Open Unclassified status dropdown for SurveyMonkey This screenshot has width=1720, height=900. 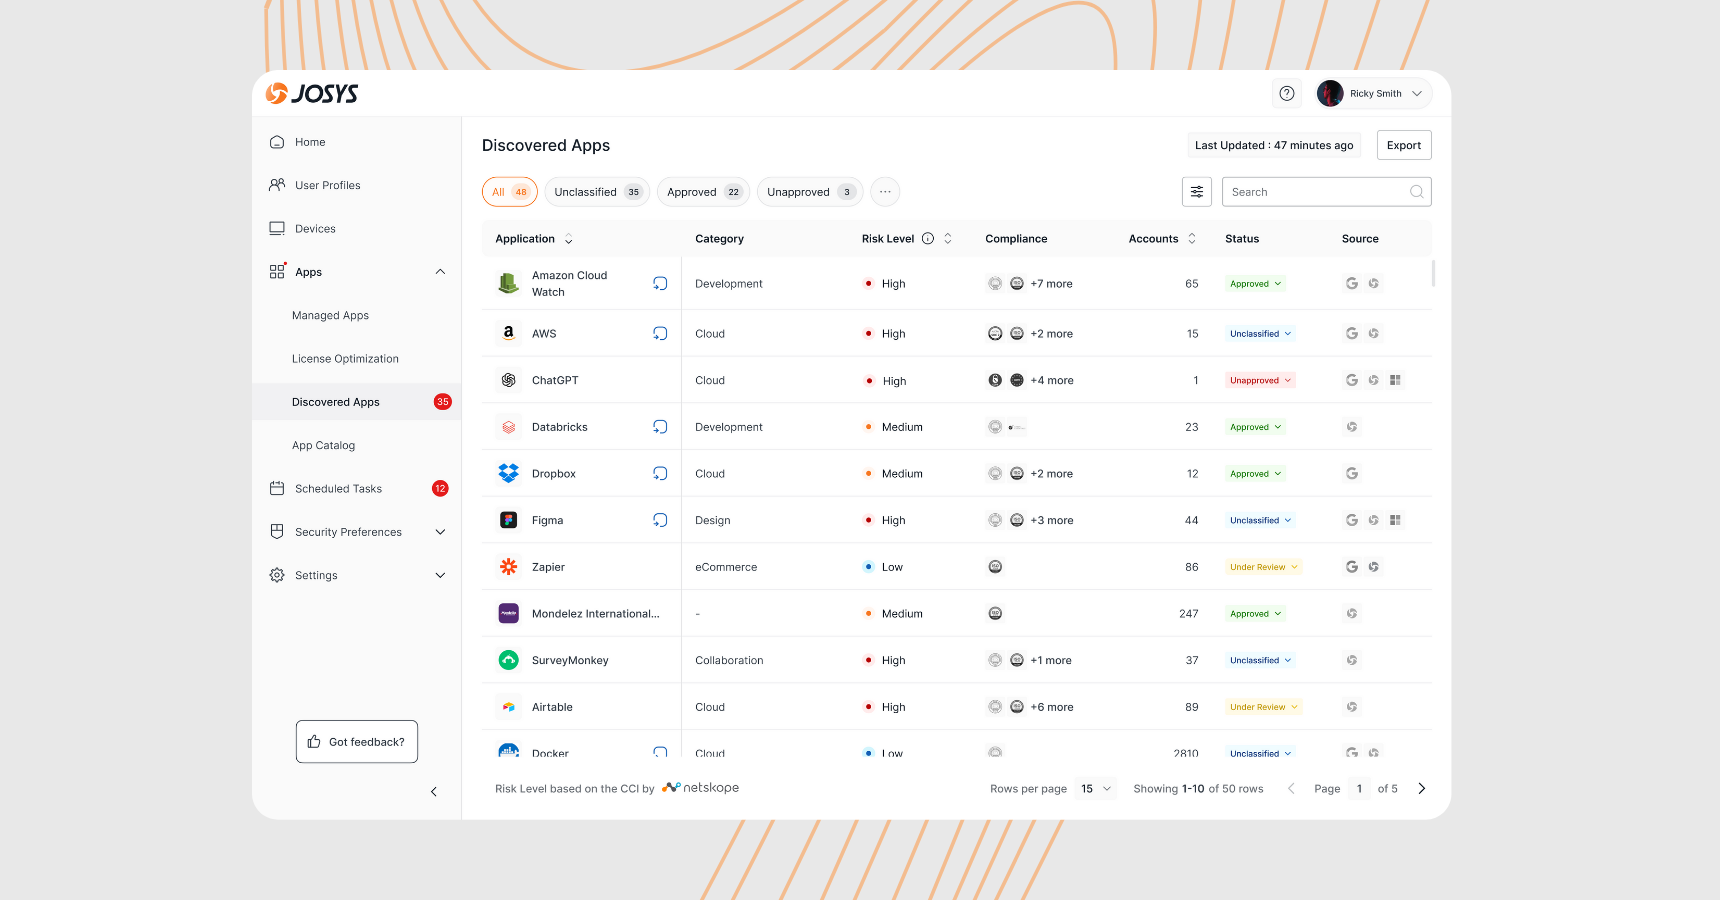pyautogui.click(x=1260, y=660)
